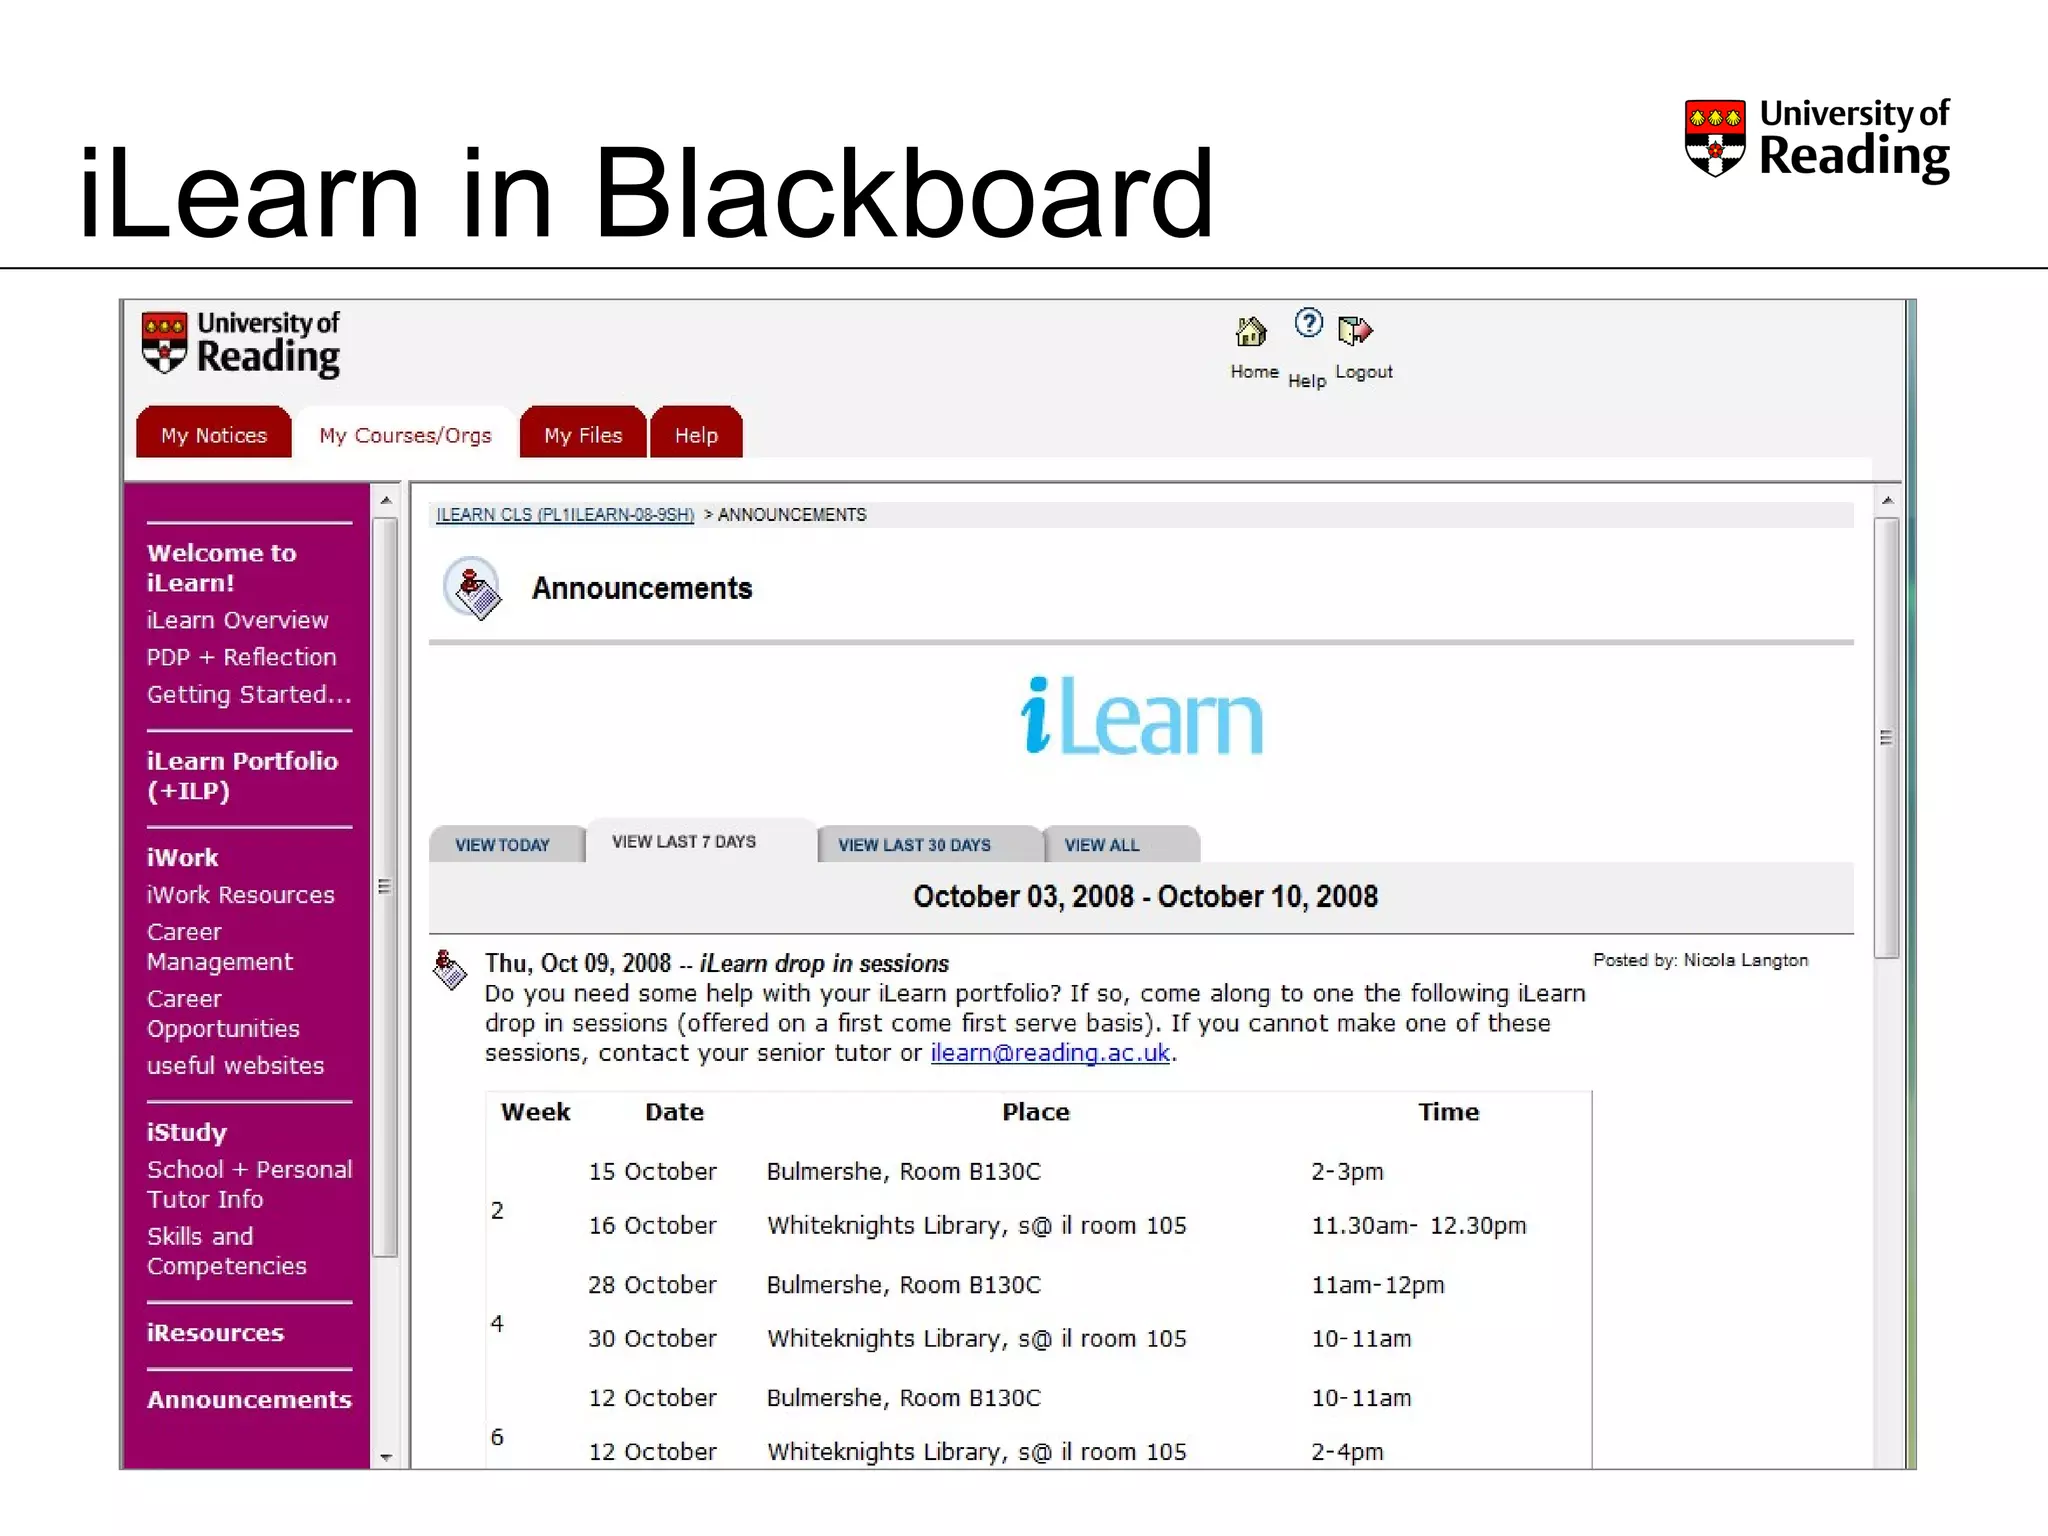The height and width of the screenshot is (1536, 2048).
Task: Click 'October 03, 2008 - October 10, 2008' heading
Action: tap(1146, 896)
